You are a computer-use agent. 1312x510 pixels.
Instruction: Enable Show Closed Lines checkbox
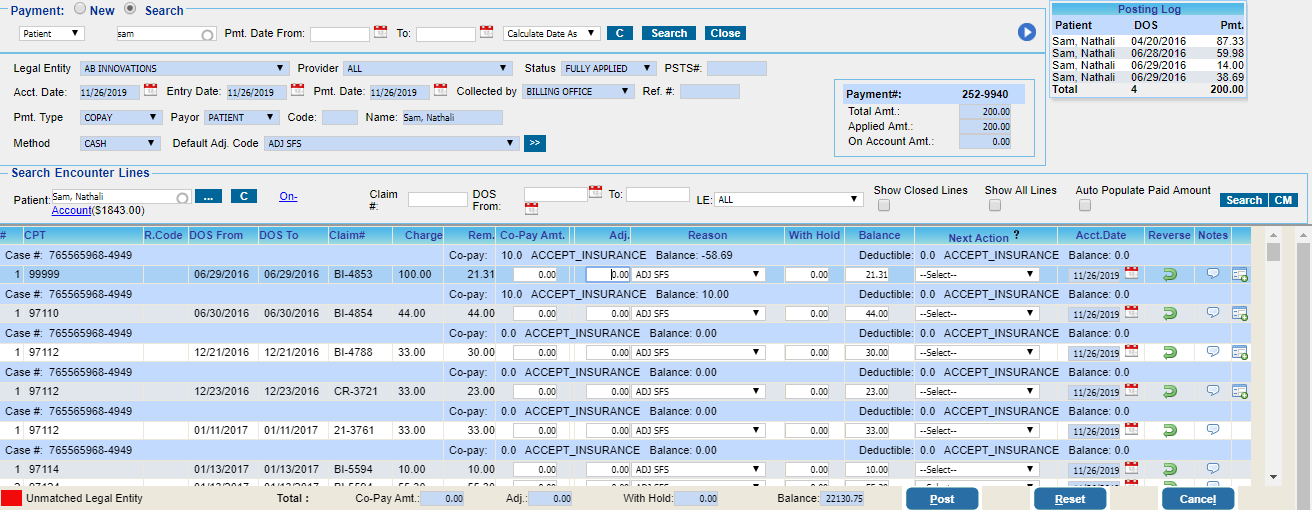(884, 206)
